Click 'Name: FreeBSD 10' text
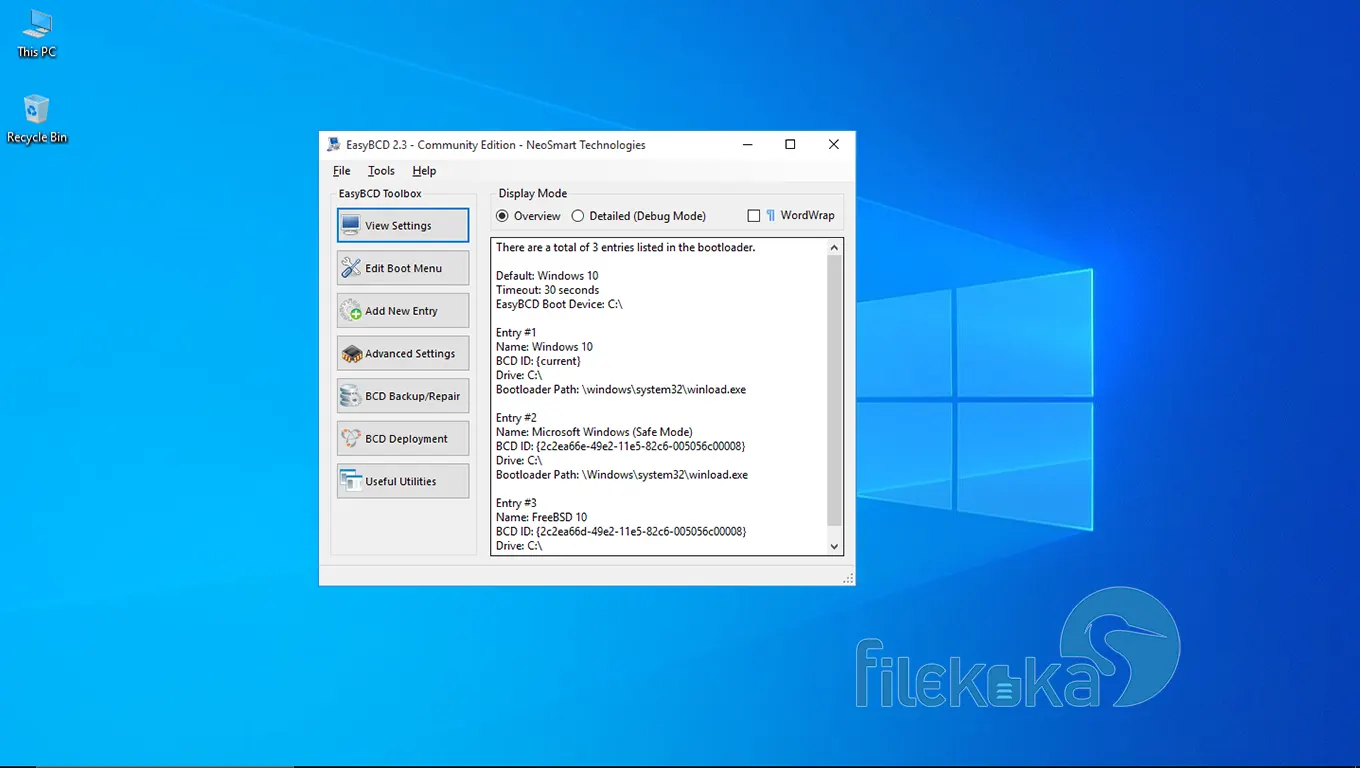 [x=541, y=517]
